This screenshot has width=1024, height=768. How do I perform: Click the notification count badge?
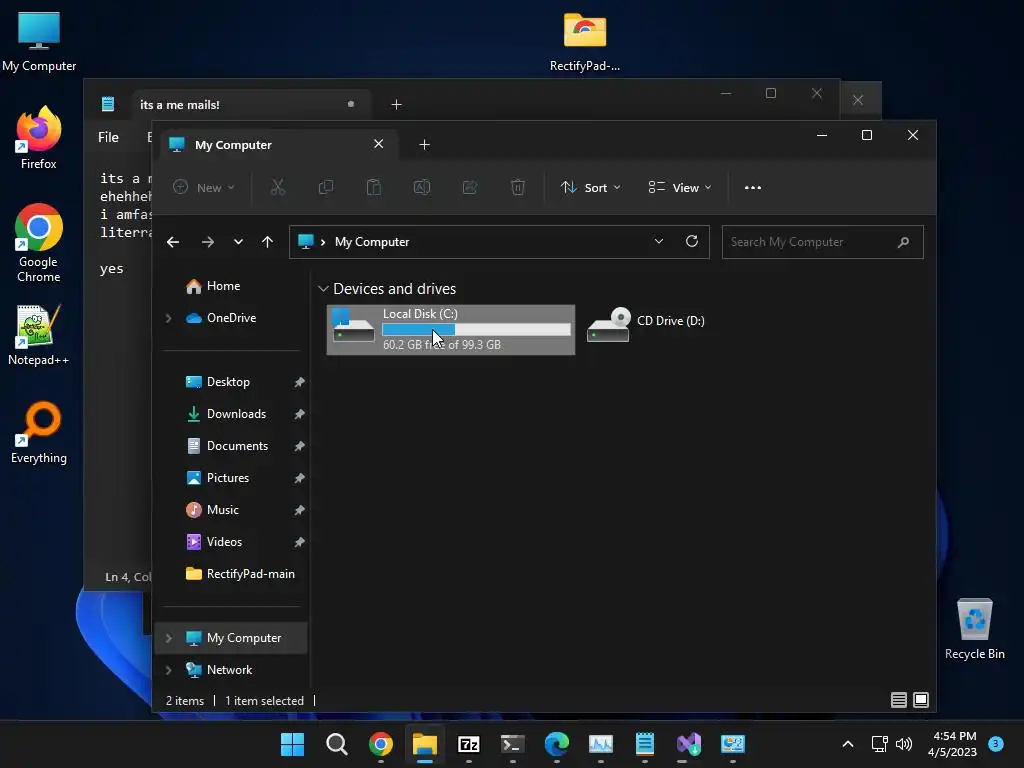(x=996, y=743)
